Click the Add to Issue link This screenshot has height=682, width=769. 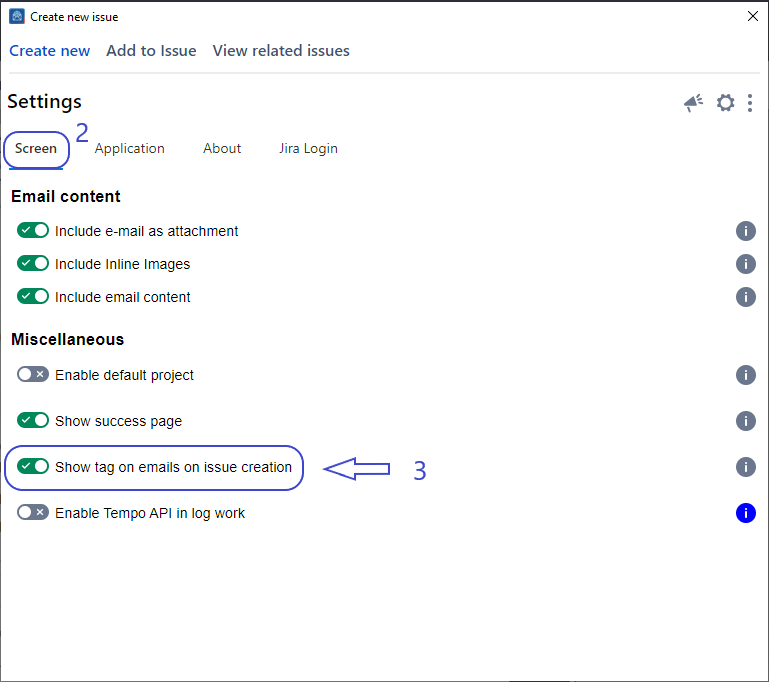click(x=151, y=51)
